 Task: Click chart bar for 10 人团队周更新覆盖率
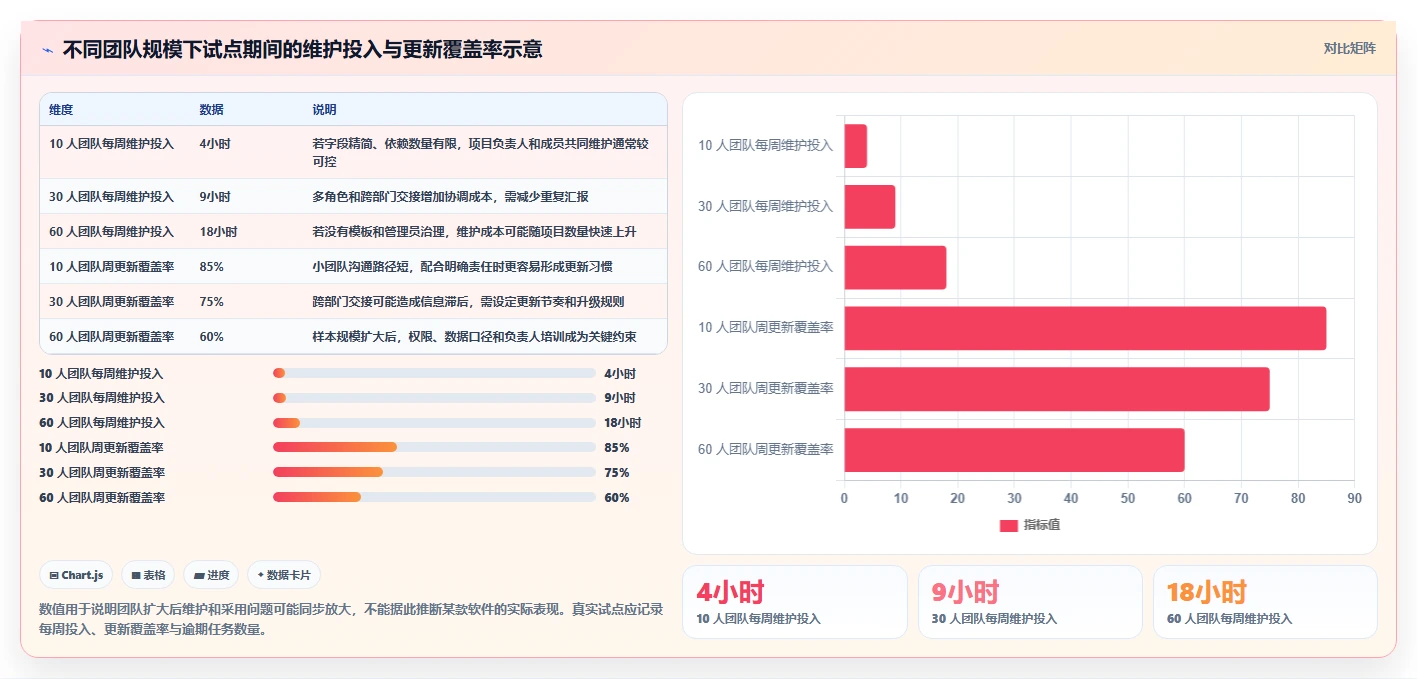tap(1085, 328)
